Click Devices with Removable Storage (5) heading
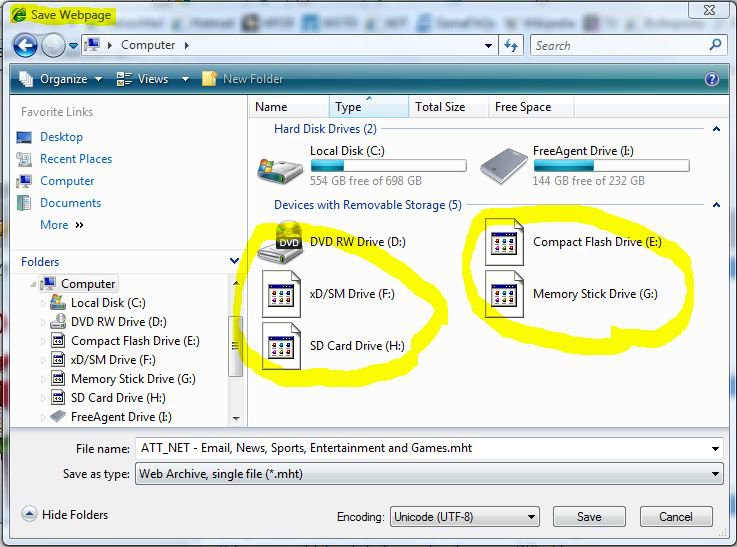Viewport: 737px width, 547px height. coord(368,205)
